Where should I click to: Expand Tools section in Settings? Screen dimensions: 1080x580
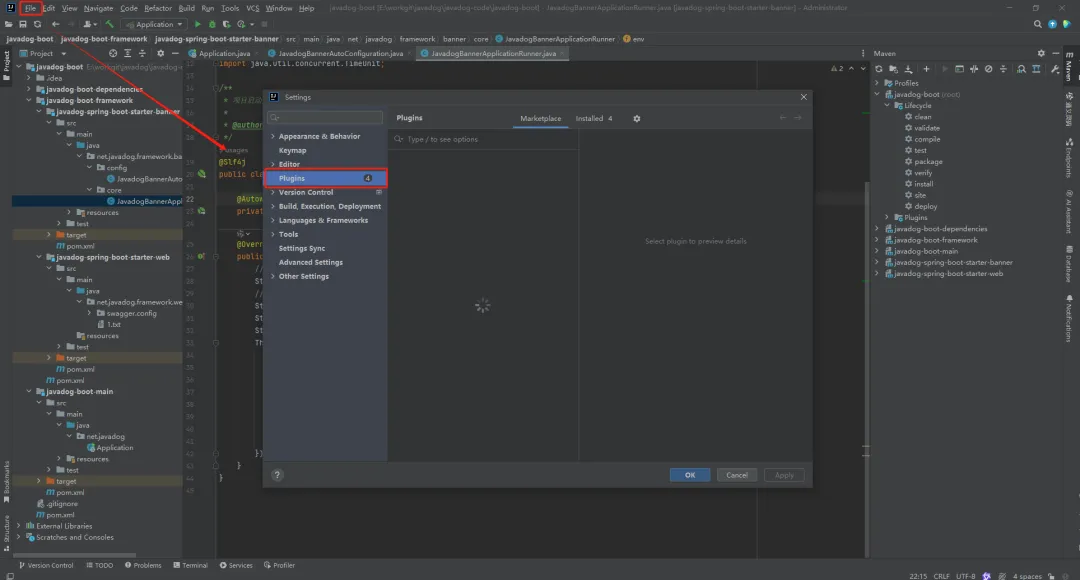pos(273,234)
